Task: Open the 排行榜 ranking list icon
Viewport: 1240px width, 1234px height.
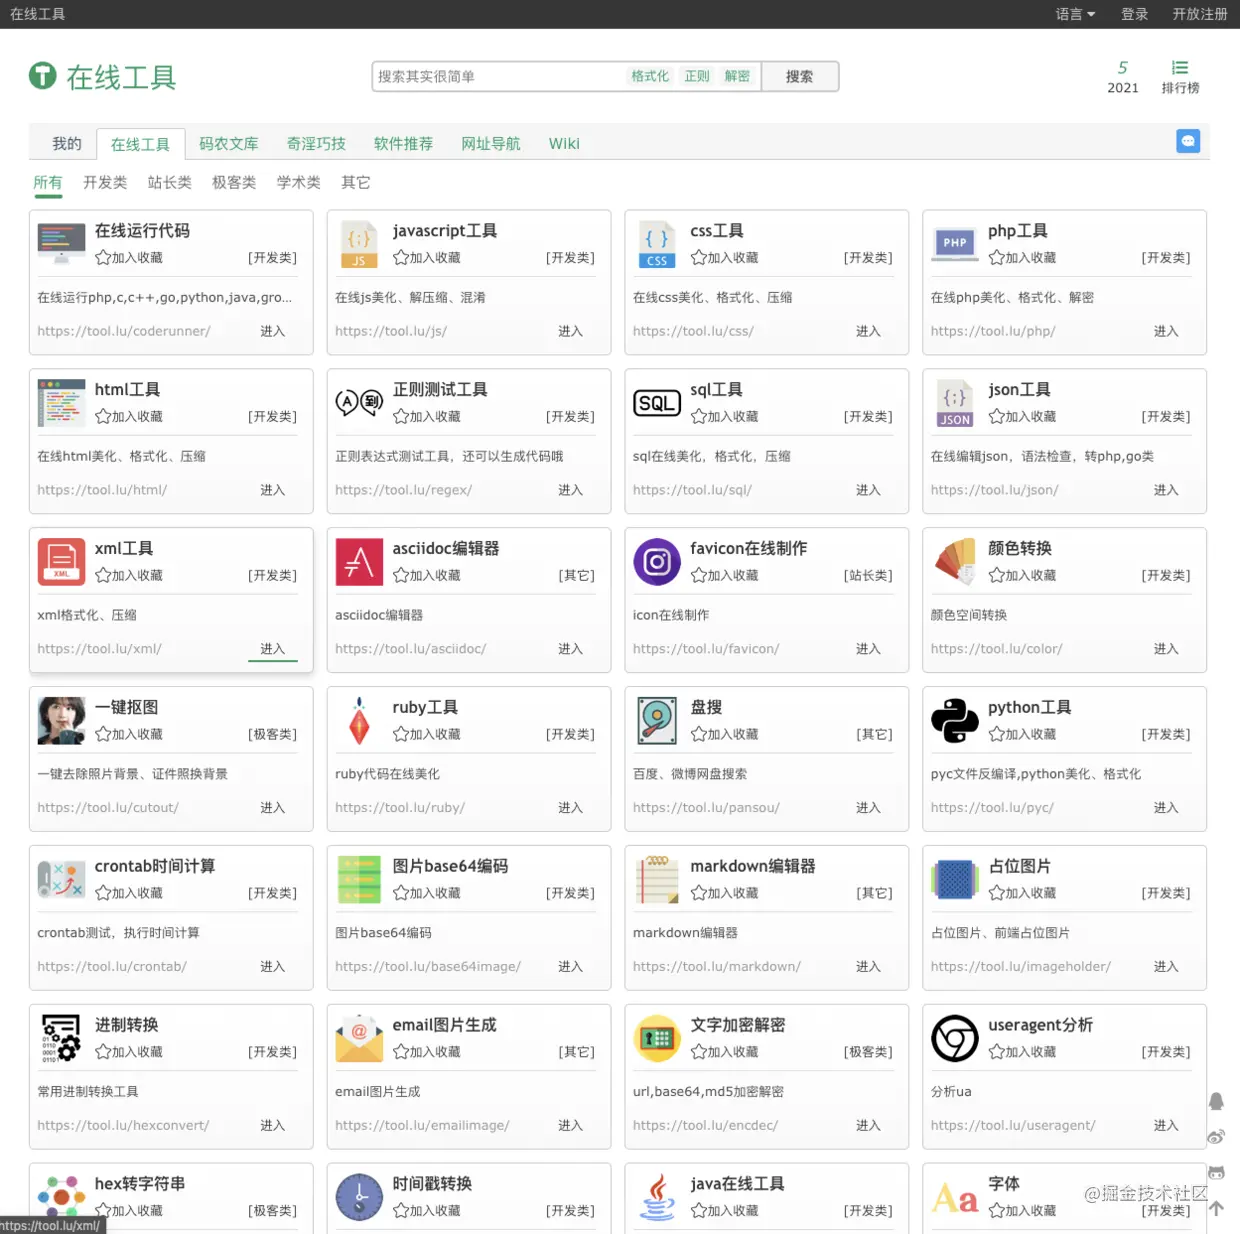Action: (x=1180, y=68)
